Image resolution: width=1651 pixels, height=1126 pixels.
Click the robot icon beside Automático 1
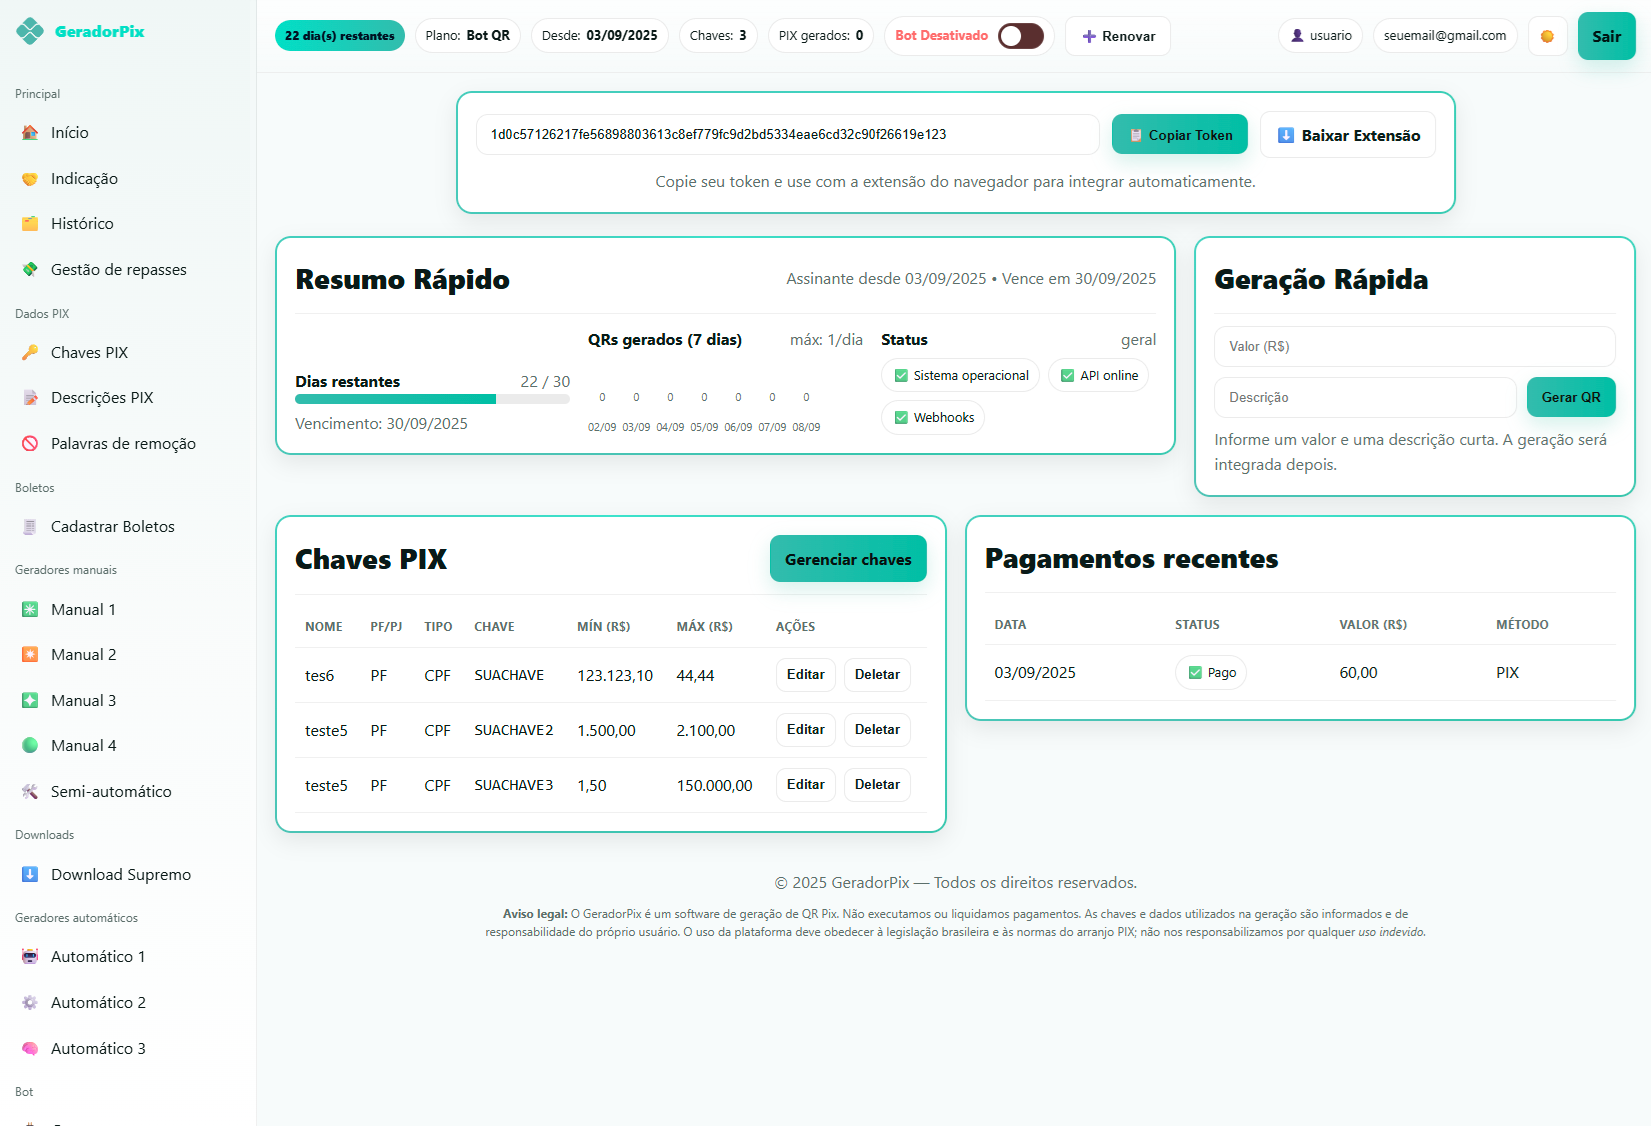[x=30, y=957]
